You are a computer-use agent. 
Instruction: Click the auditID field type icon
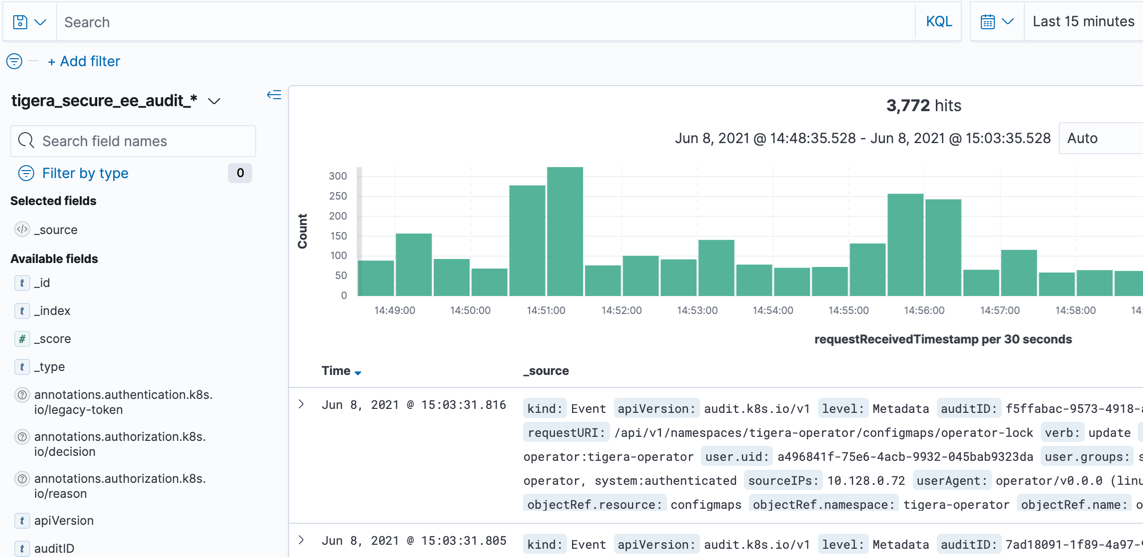click(22, 548)
